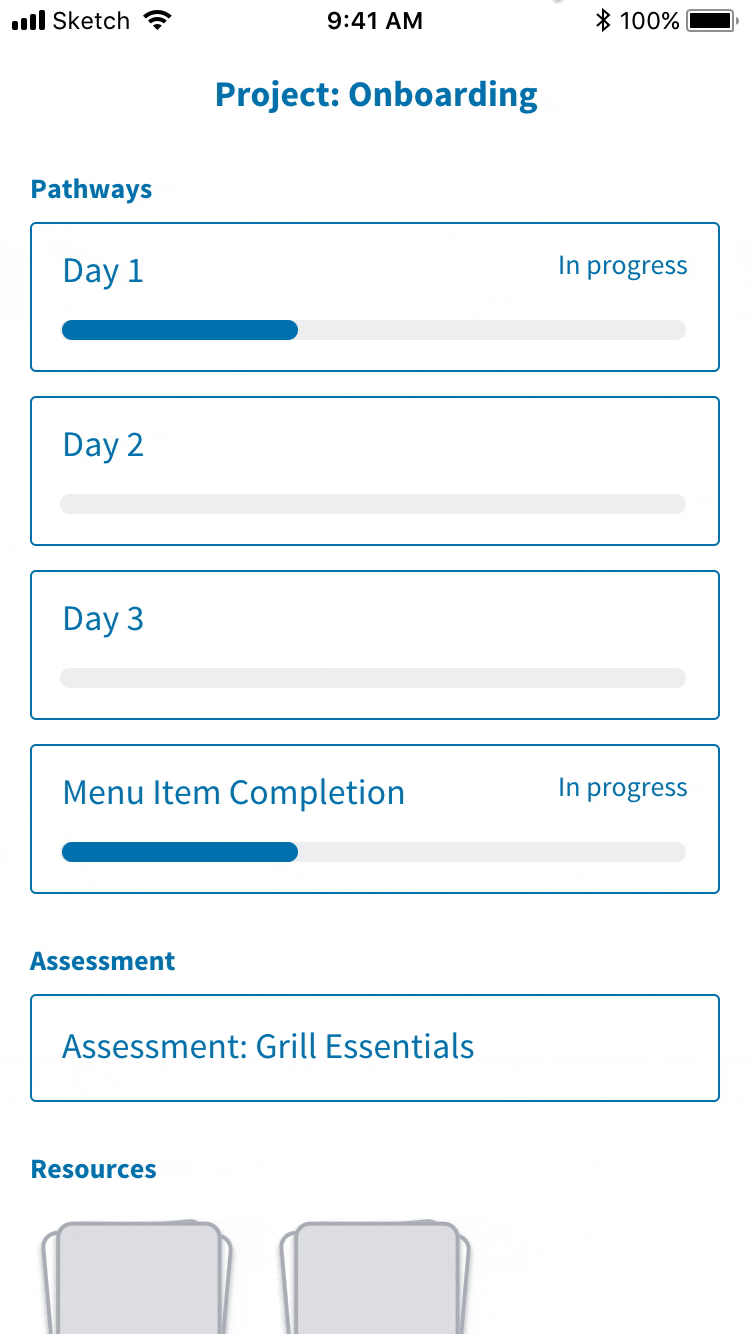This screenshot has width=750, height=1334.
Task: Open the Menu Item Completion pathway
Action: (375, 819)
